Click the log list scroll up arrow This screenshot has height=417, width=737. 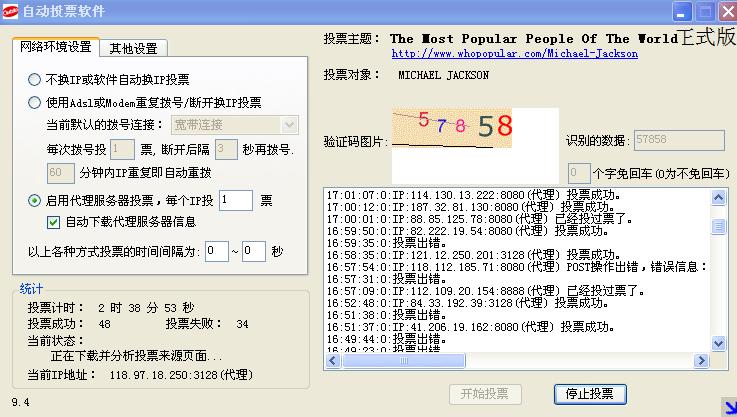coord(718,197)
